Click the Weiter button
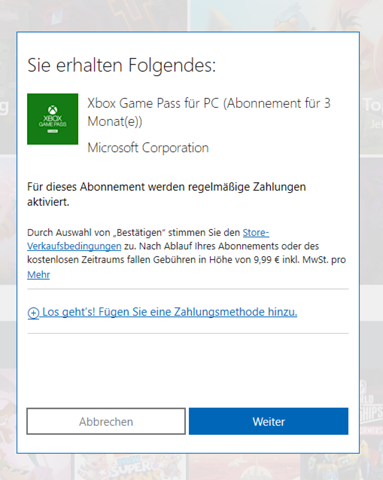Image resolution: width=383 pixels, height=480 pixels. (268, 421)
